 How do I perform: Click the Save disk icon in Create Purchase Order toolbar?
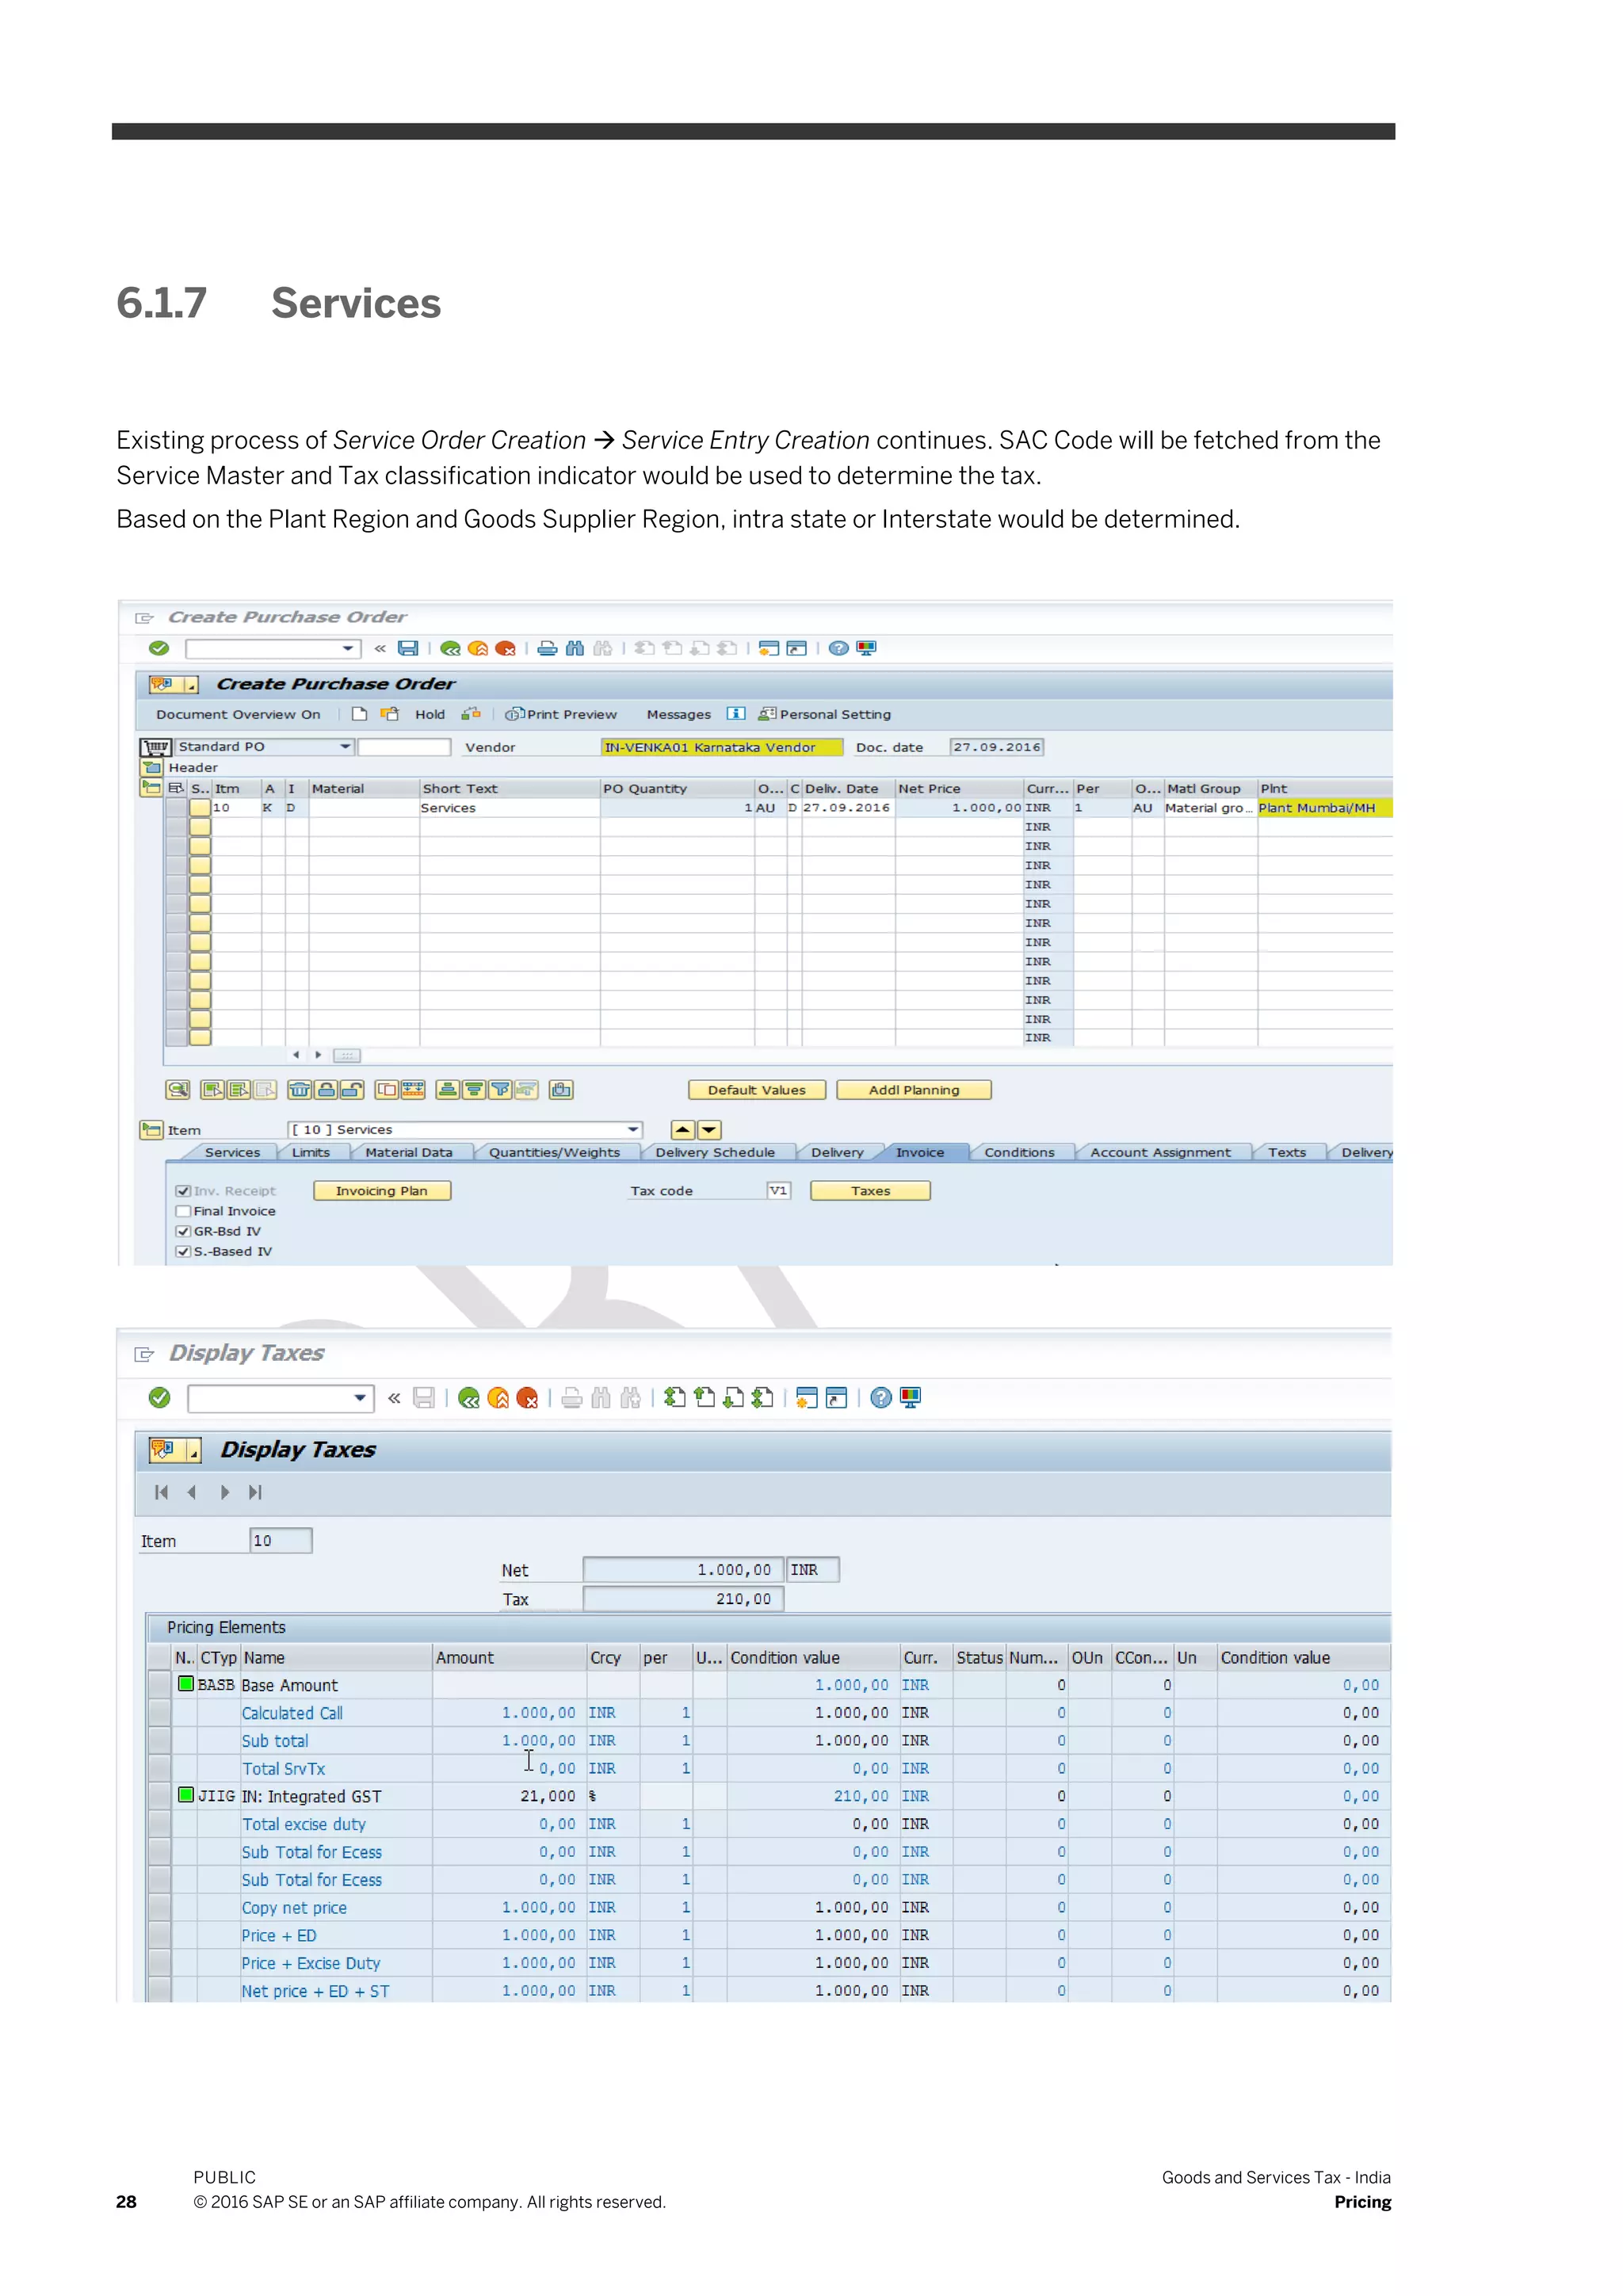pos(408,648)
